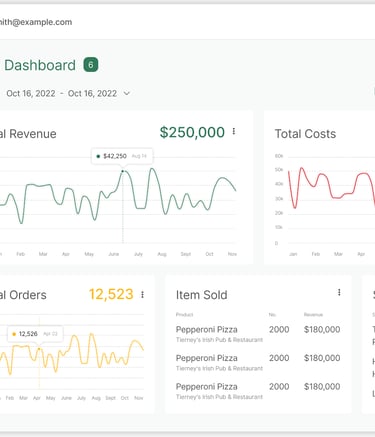Open the Item Sold three-dot menu
The image size is (375, 437).
339,292
